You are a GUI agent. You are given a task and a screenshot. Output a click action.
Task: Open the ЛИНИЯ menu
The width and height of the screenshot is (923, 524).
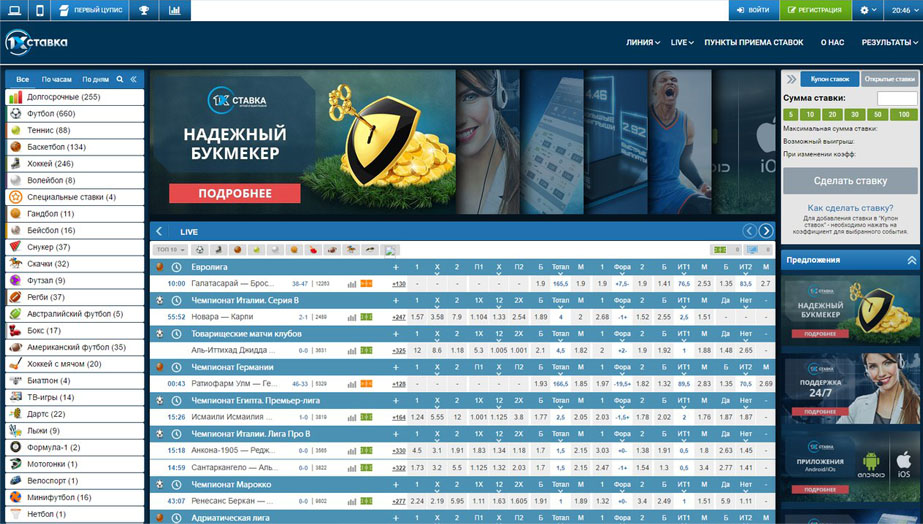(x=643, y=43)
